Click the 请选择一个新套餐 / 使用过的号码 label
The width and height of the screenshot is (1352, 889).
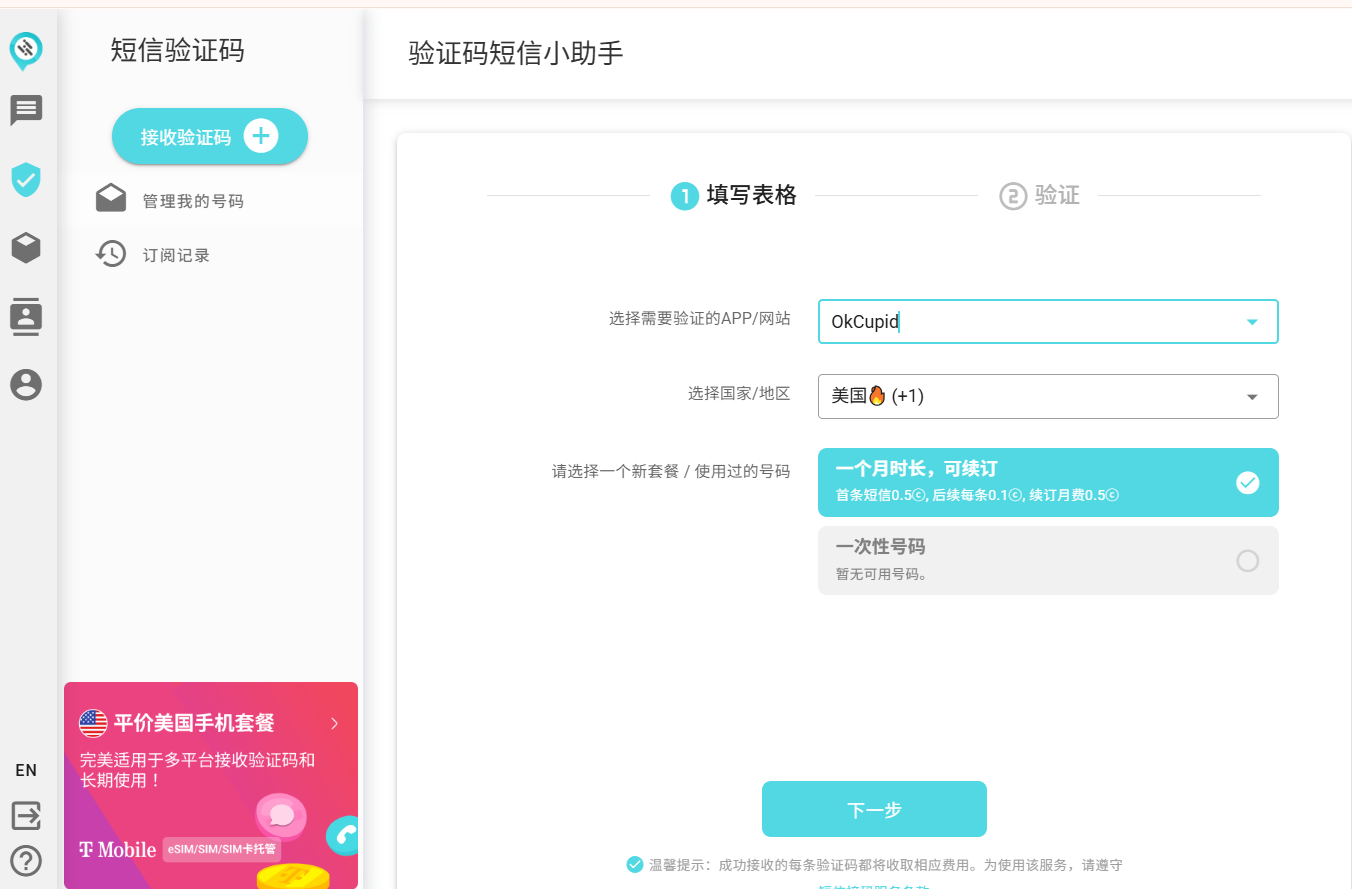pyautogui.click(x=671, y=470)
